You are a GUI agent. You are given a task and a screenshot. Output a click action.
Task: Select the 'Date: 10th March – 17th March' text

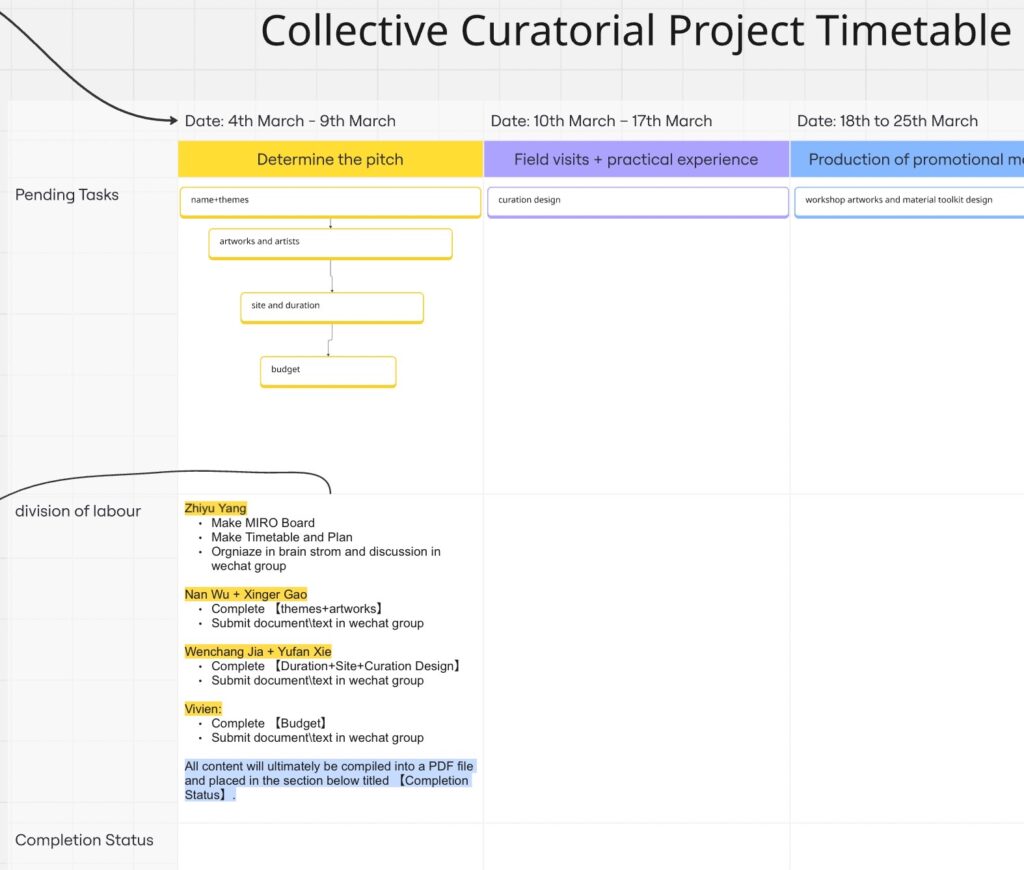click(601, 121)
